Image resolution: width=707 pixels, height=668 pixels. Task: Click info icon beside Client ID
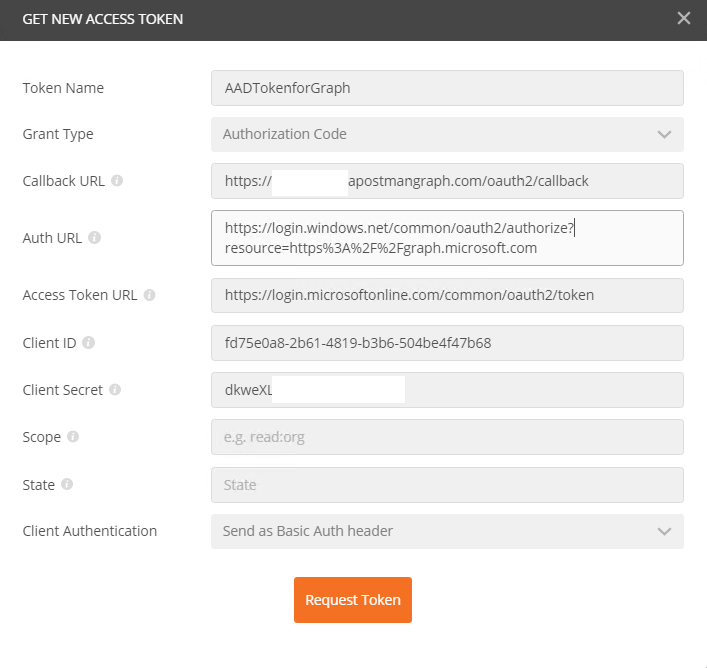(88, 342)
